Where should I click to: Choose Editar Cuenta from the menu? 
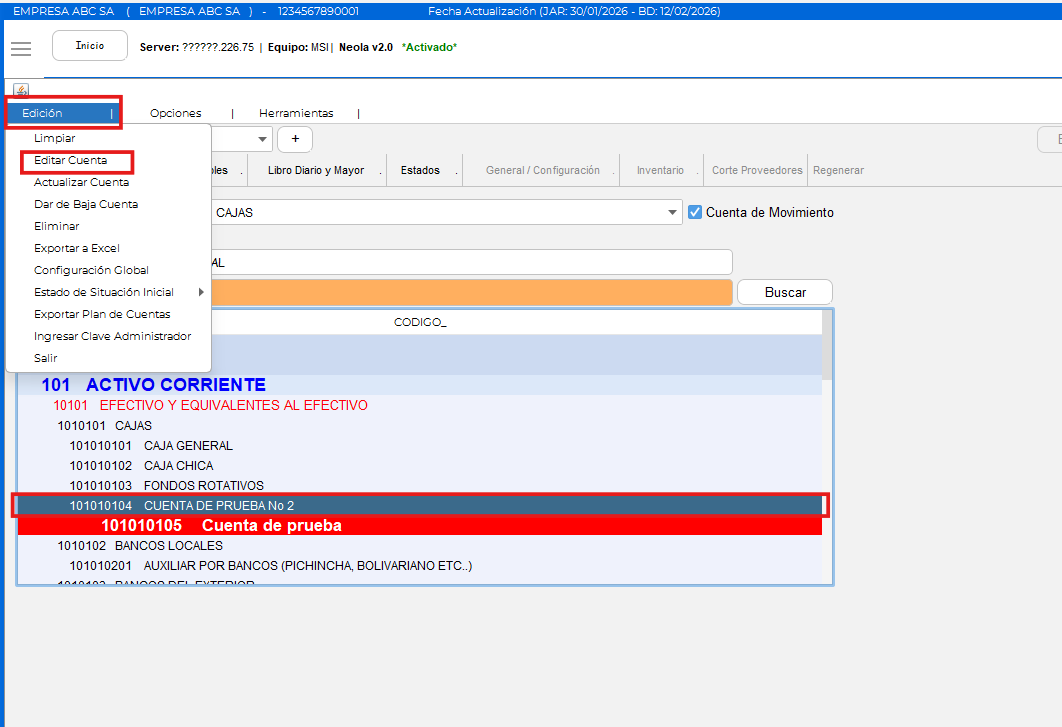click(x=70, y=160)
